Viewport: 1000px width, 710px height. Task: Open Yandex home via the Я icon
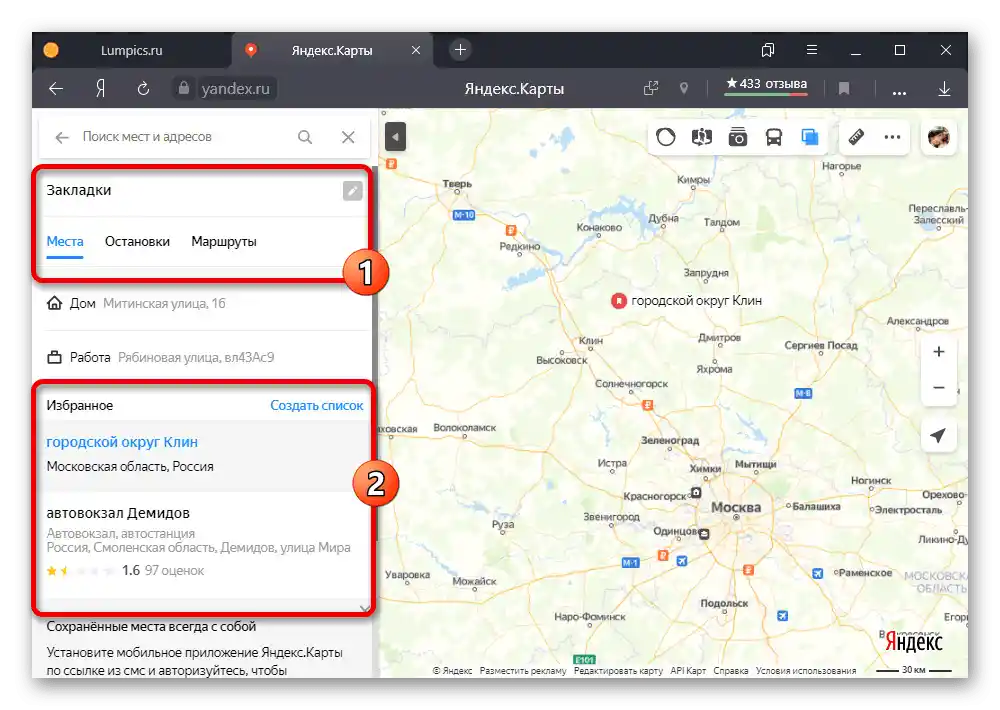[101, 89]
